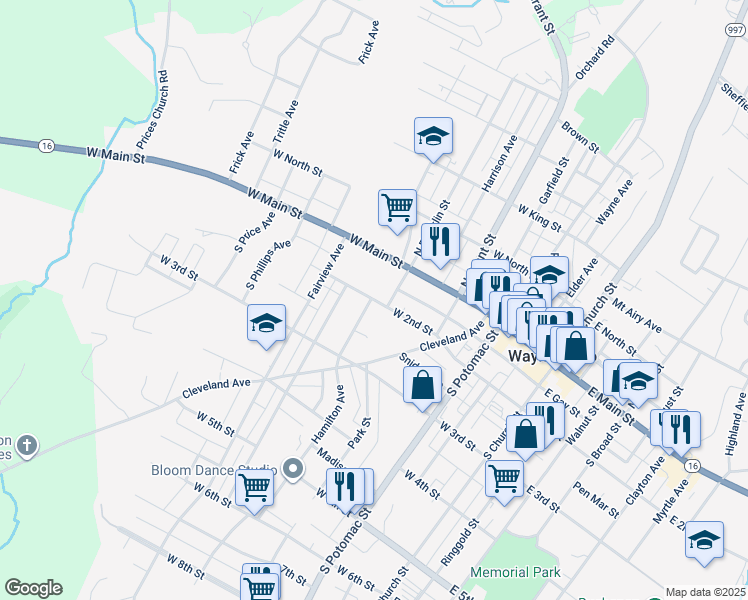This screenshot has width=748, height=600.
Task: Click the Map data ©2025 attribution text
Action: point(706,592)
